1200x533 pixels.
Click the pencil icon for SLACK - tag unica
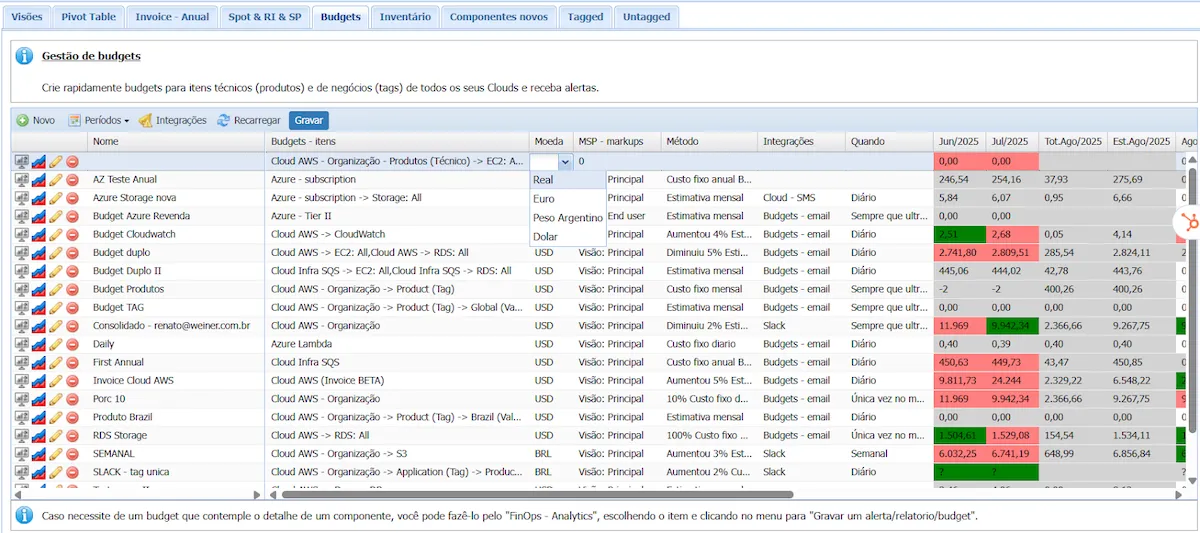(x=56, y=472)
